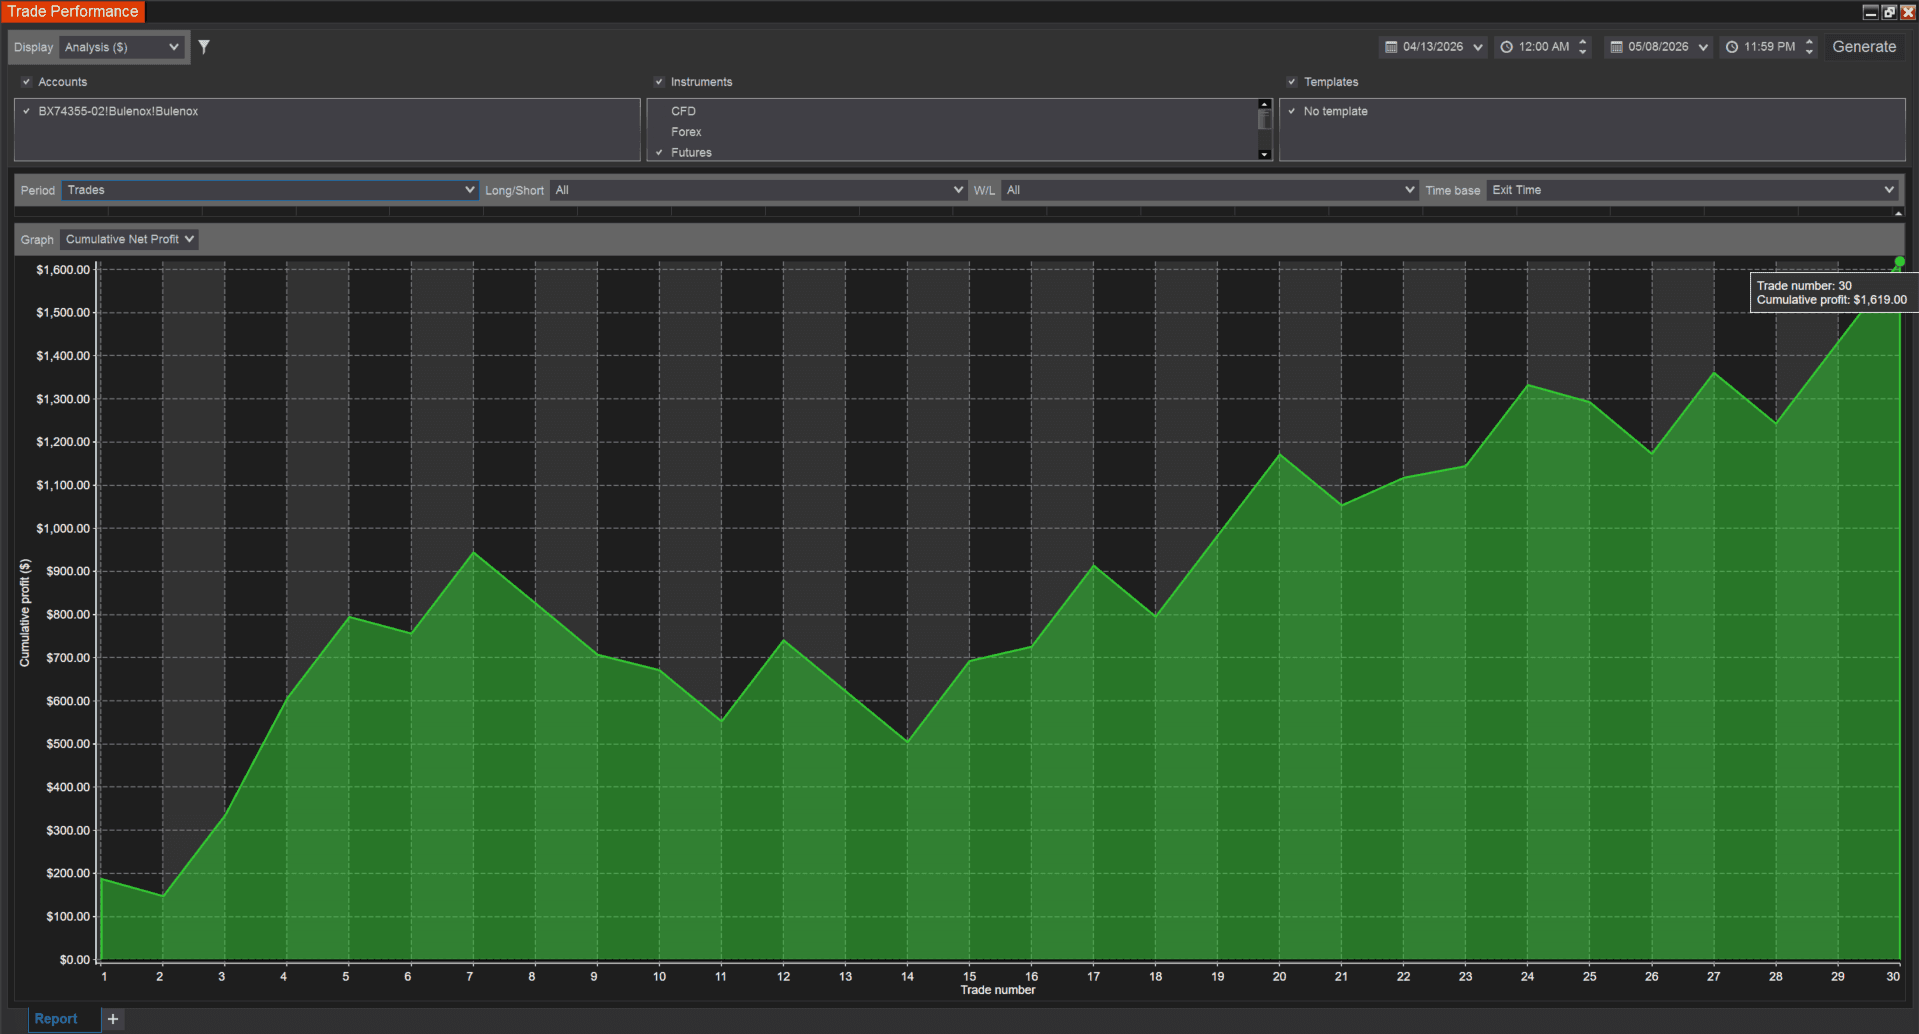Click trade number 15 on the x-axis

[x=969, y=976]
